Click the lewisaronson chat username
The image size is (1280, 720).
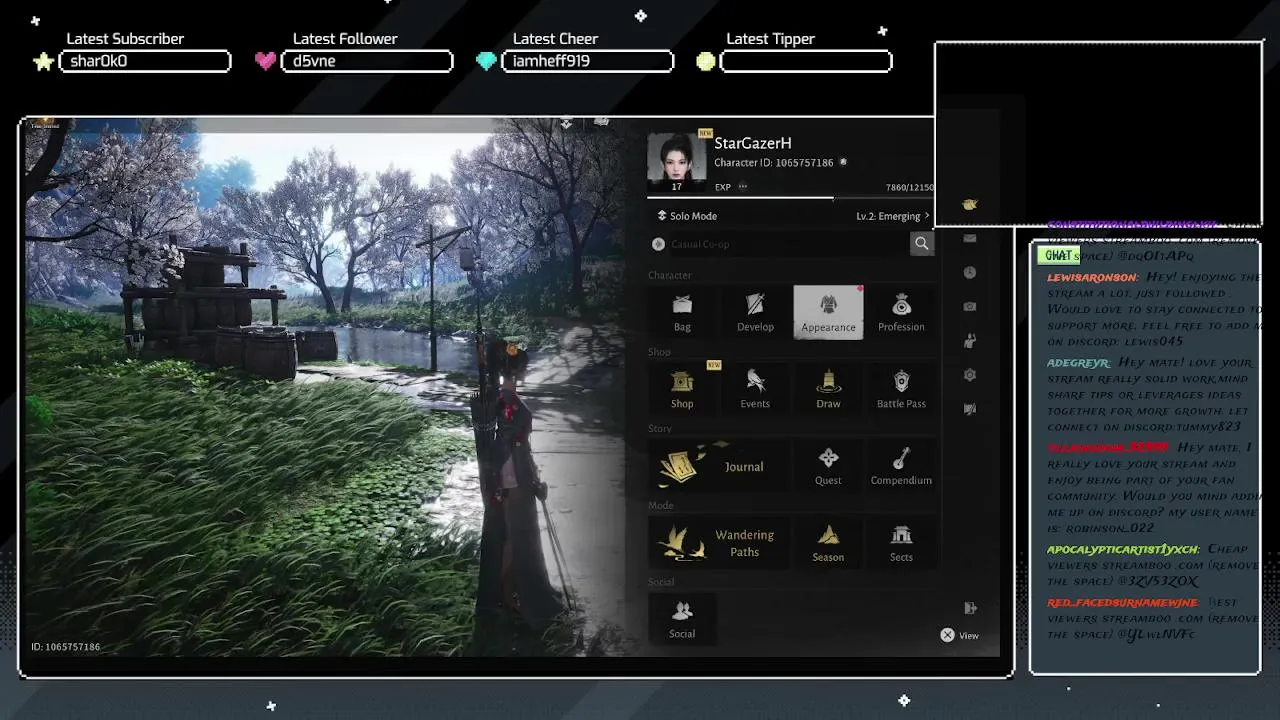point(1092,278)
